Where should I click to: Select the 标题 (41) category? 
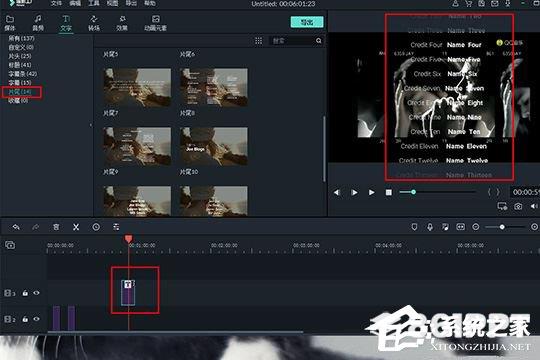[20, 65]
